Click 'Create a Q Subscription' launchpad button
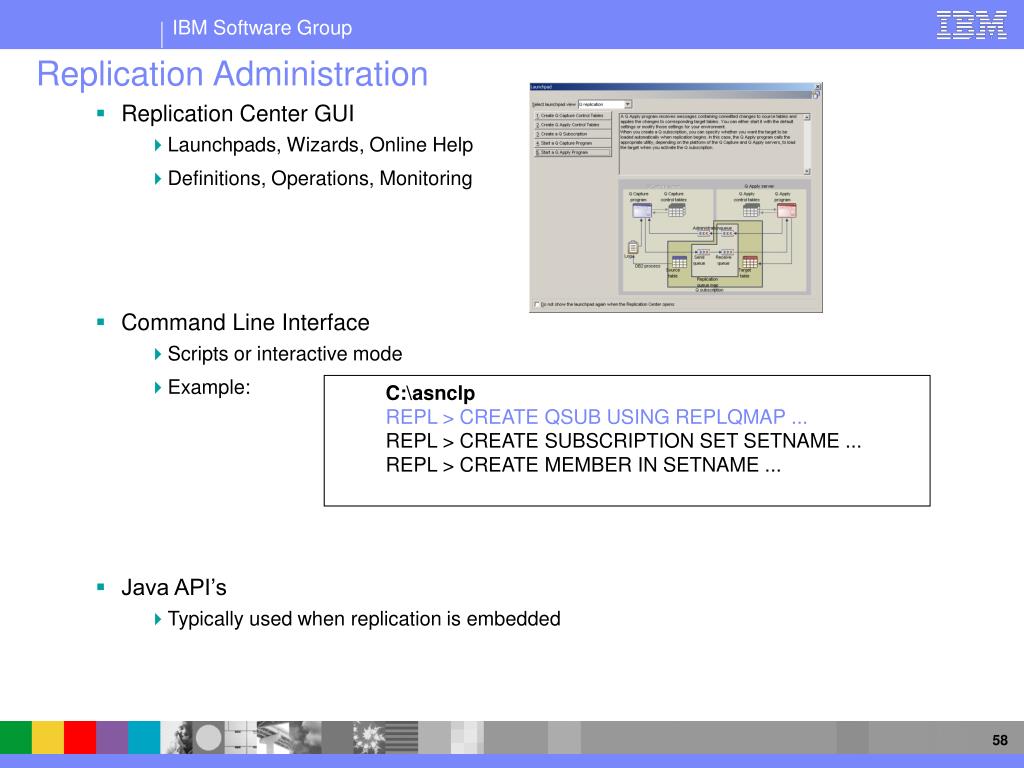Viewport: 1024px width, 768px height. (573, 134)
